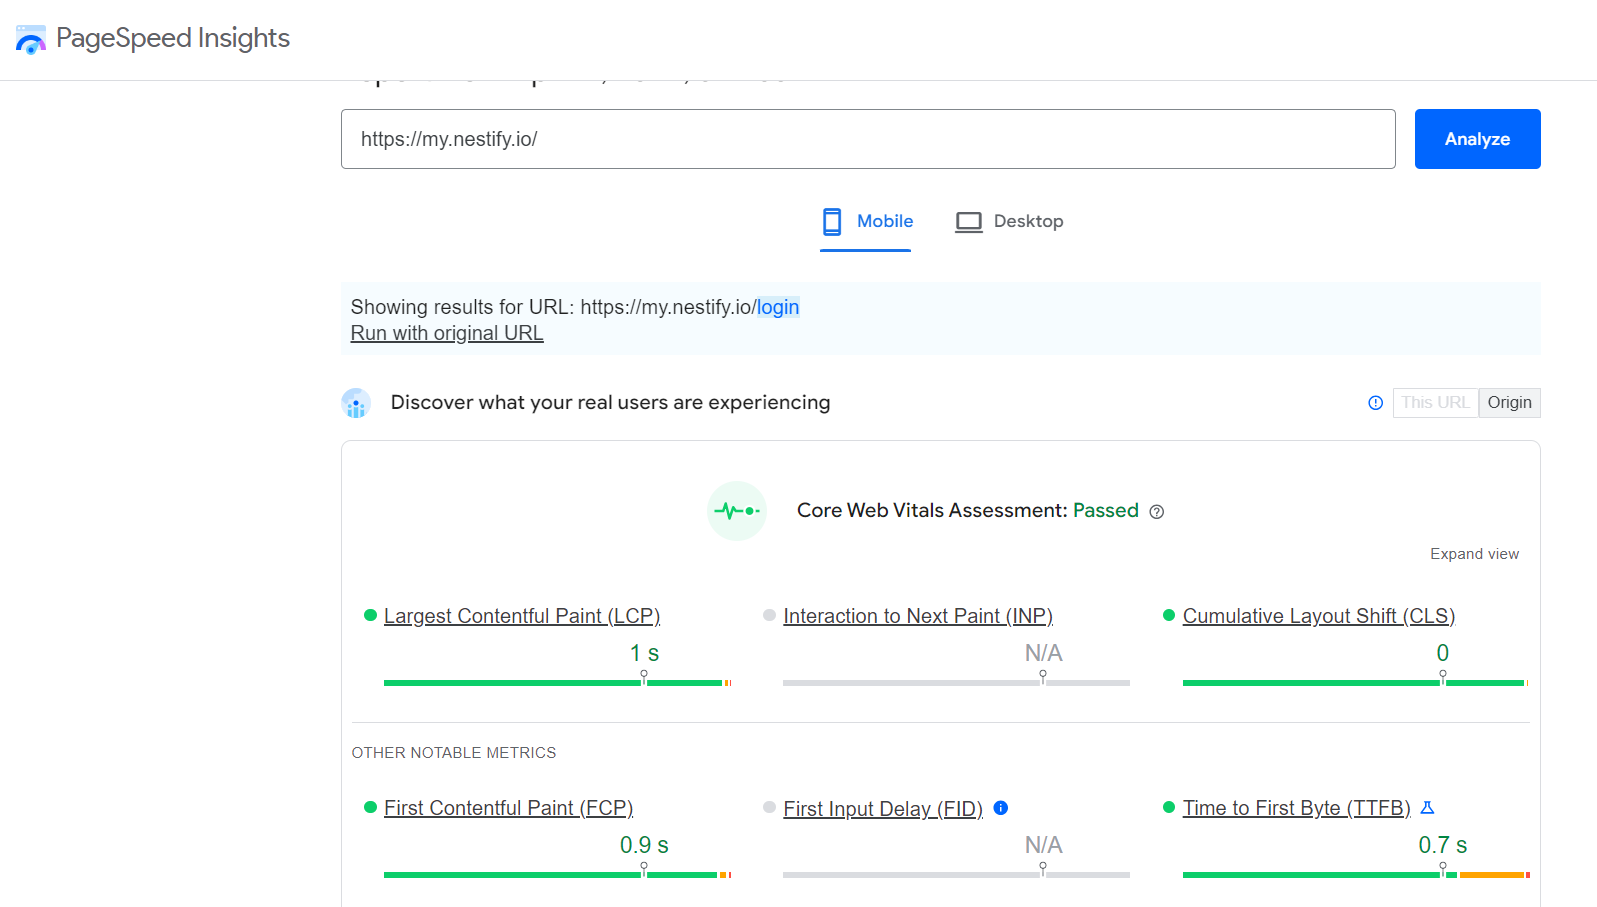Click the CLS value 0
This screenshot has height=907, width=1597.
click(x=1443, y=653)
